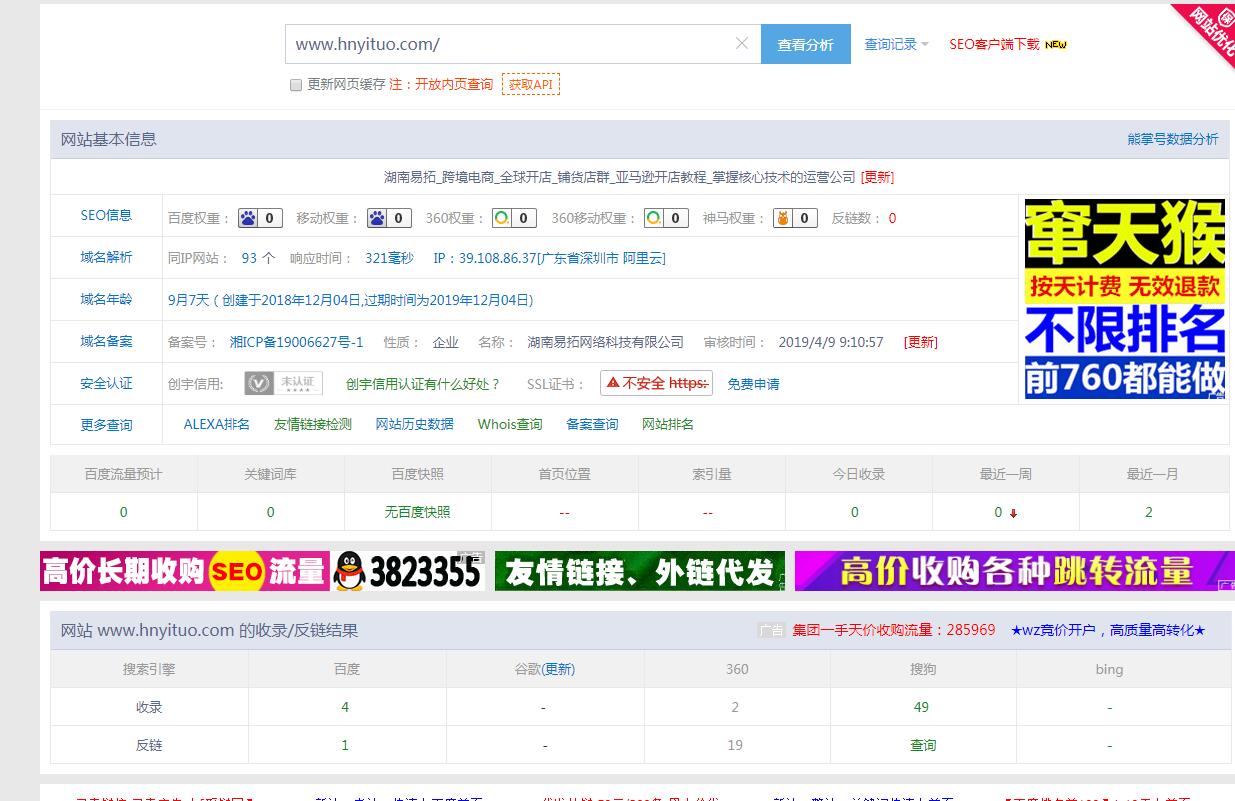Click 更新 beside 审核时间

tap(921, 342)
